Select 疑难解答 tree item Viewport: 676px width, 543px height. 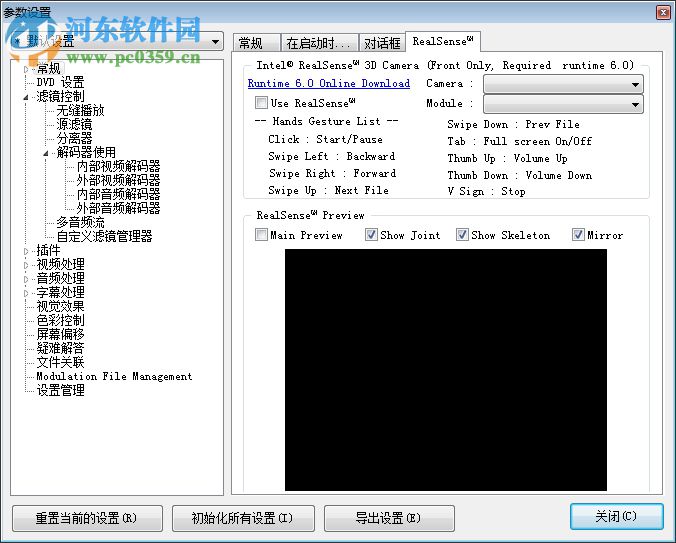pos(60,348)
